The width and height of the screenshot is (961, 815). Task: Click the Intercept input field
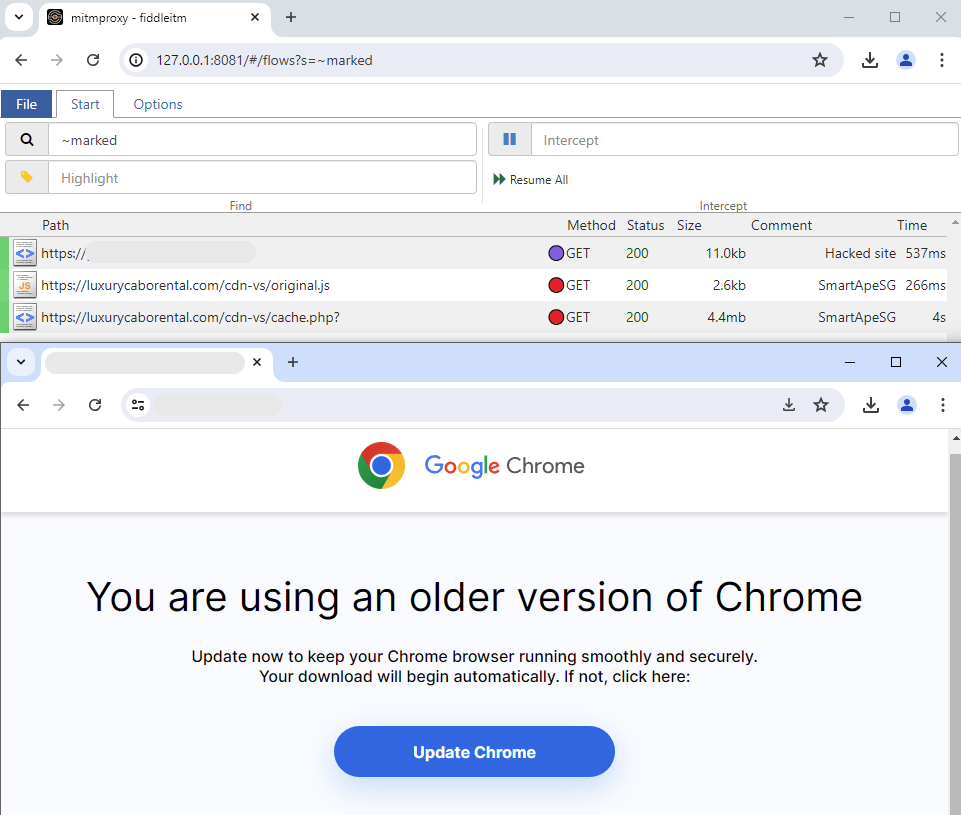point(744,140)
